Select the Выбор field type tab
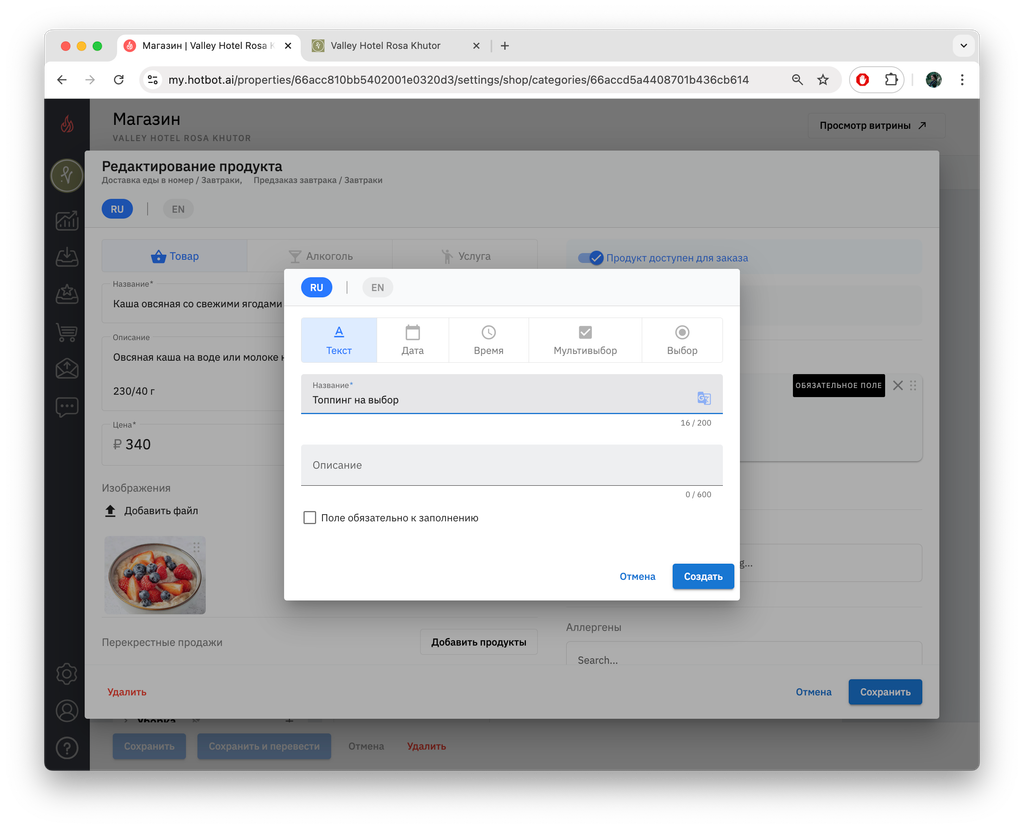 coord(682,340)
